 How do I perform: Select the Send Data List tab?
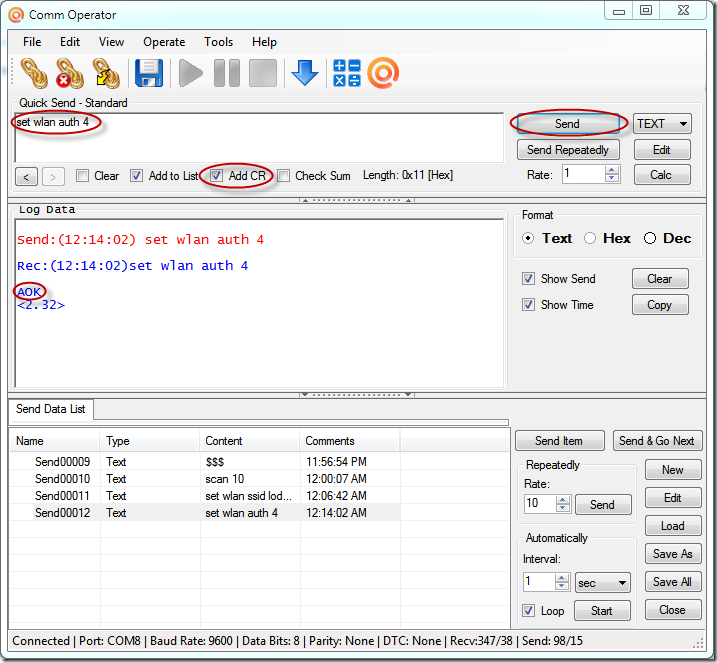[51, 409]
